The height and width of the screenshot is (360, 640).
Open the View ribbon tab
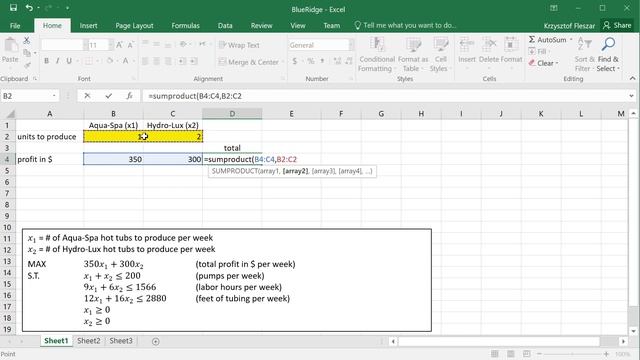[298, 25]
